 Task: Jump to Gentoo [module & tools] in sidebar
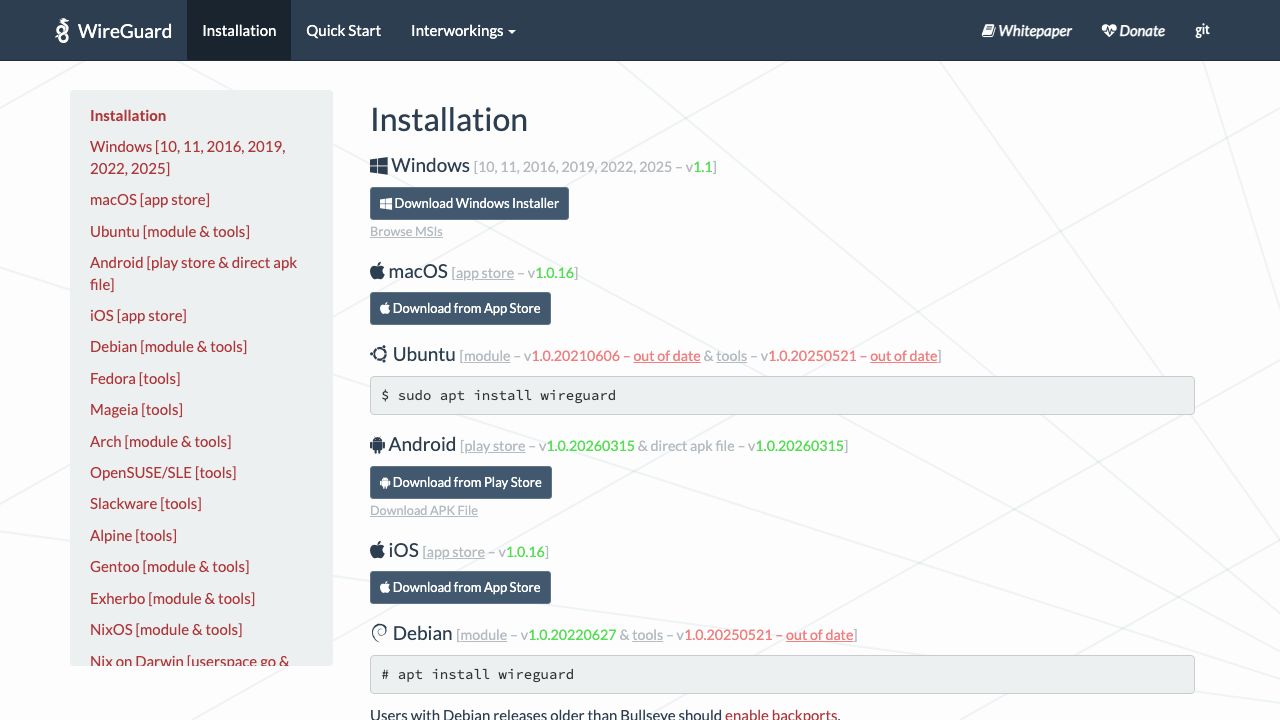[x=170, y=566]
